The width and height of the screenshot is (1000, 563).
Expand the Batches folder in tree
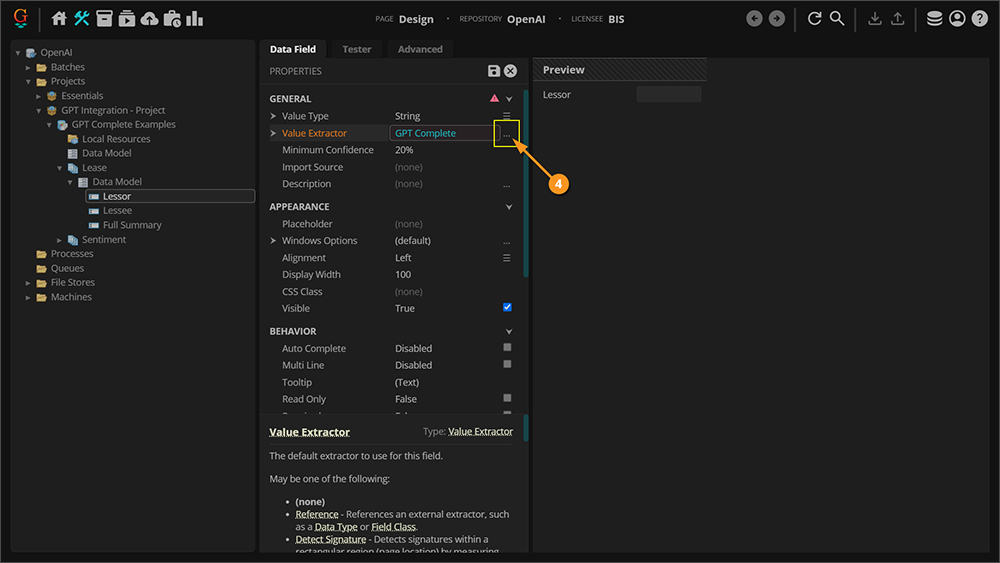pyautogui.click(x=29, y=67)
